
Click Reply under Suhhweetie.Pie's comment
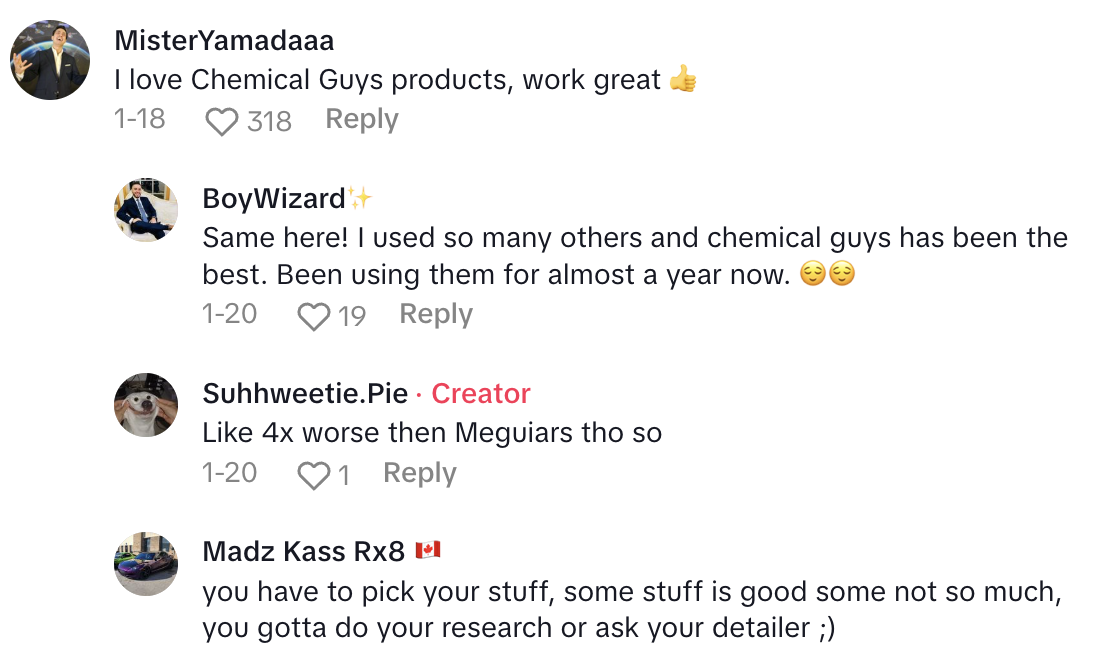click(x=419, y=473)
